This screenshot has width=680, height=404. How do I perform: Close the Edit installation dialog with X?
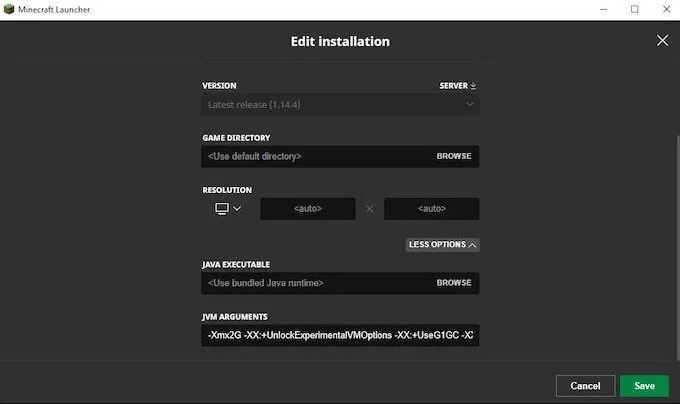coord(661,41)
